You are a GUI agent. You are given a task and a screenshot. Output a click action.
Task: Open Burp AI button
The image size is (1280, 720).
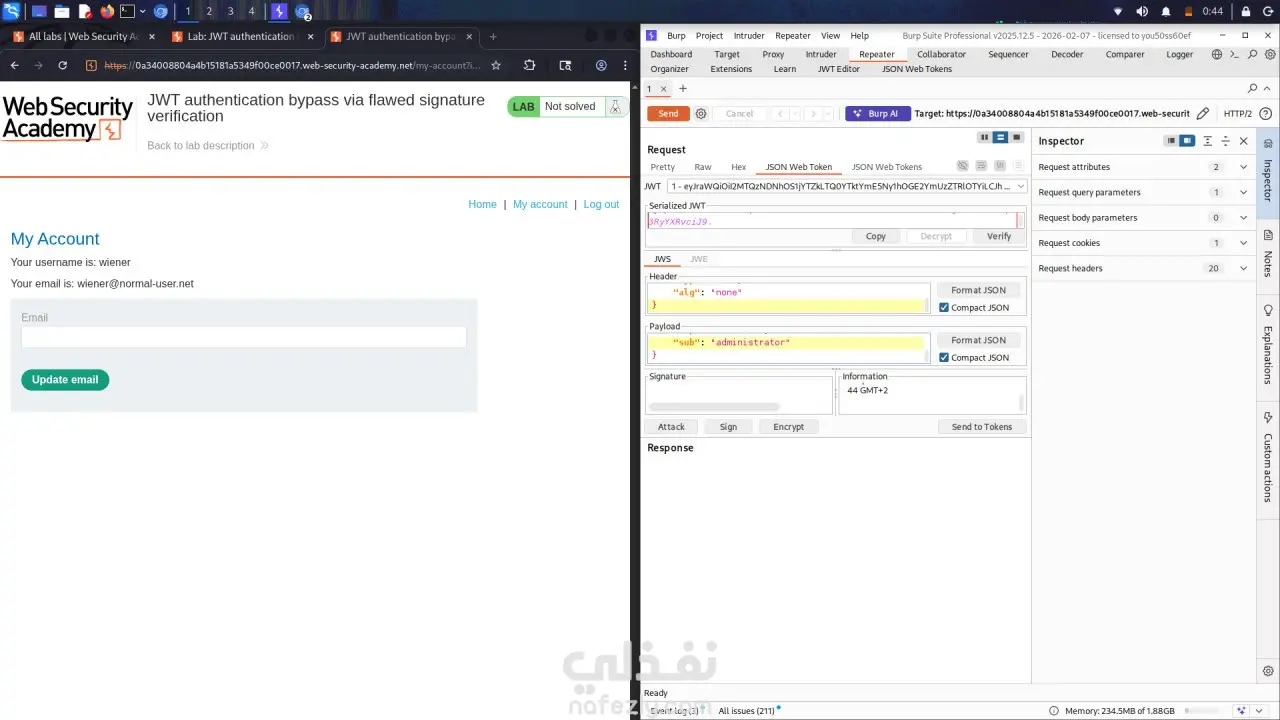tap(877, 114)
